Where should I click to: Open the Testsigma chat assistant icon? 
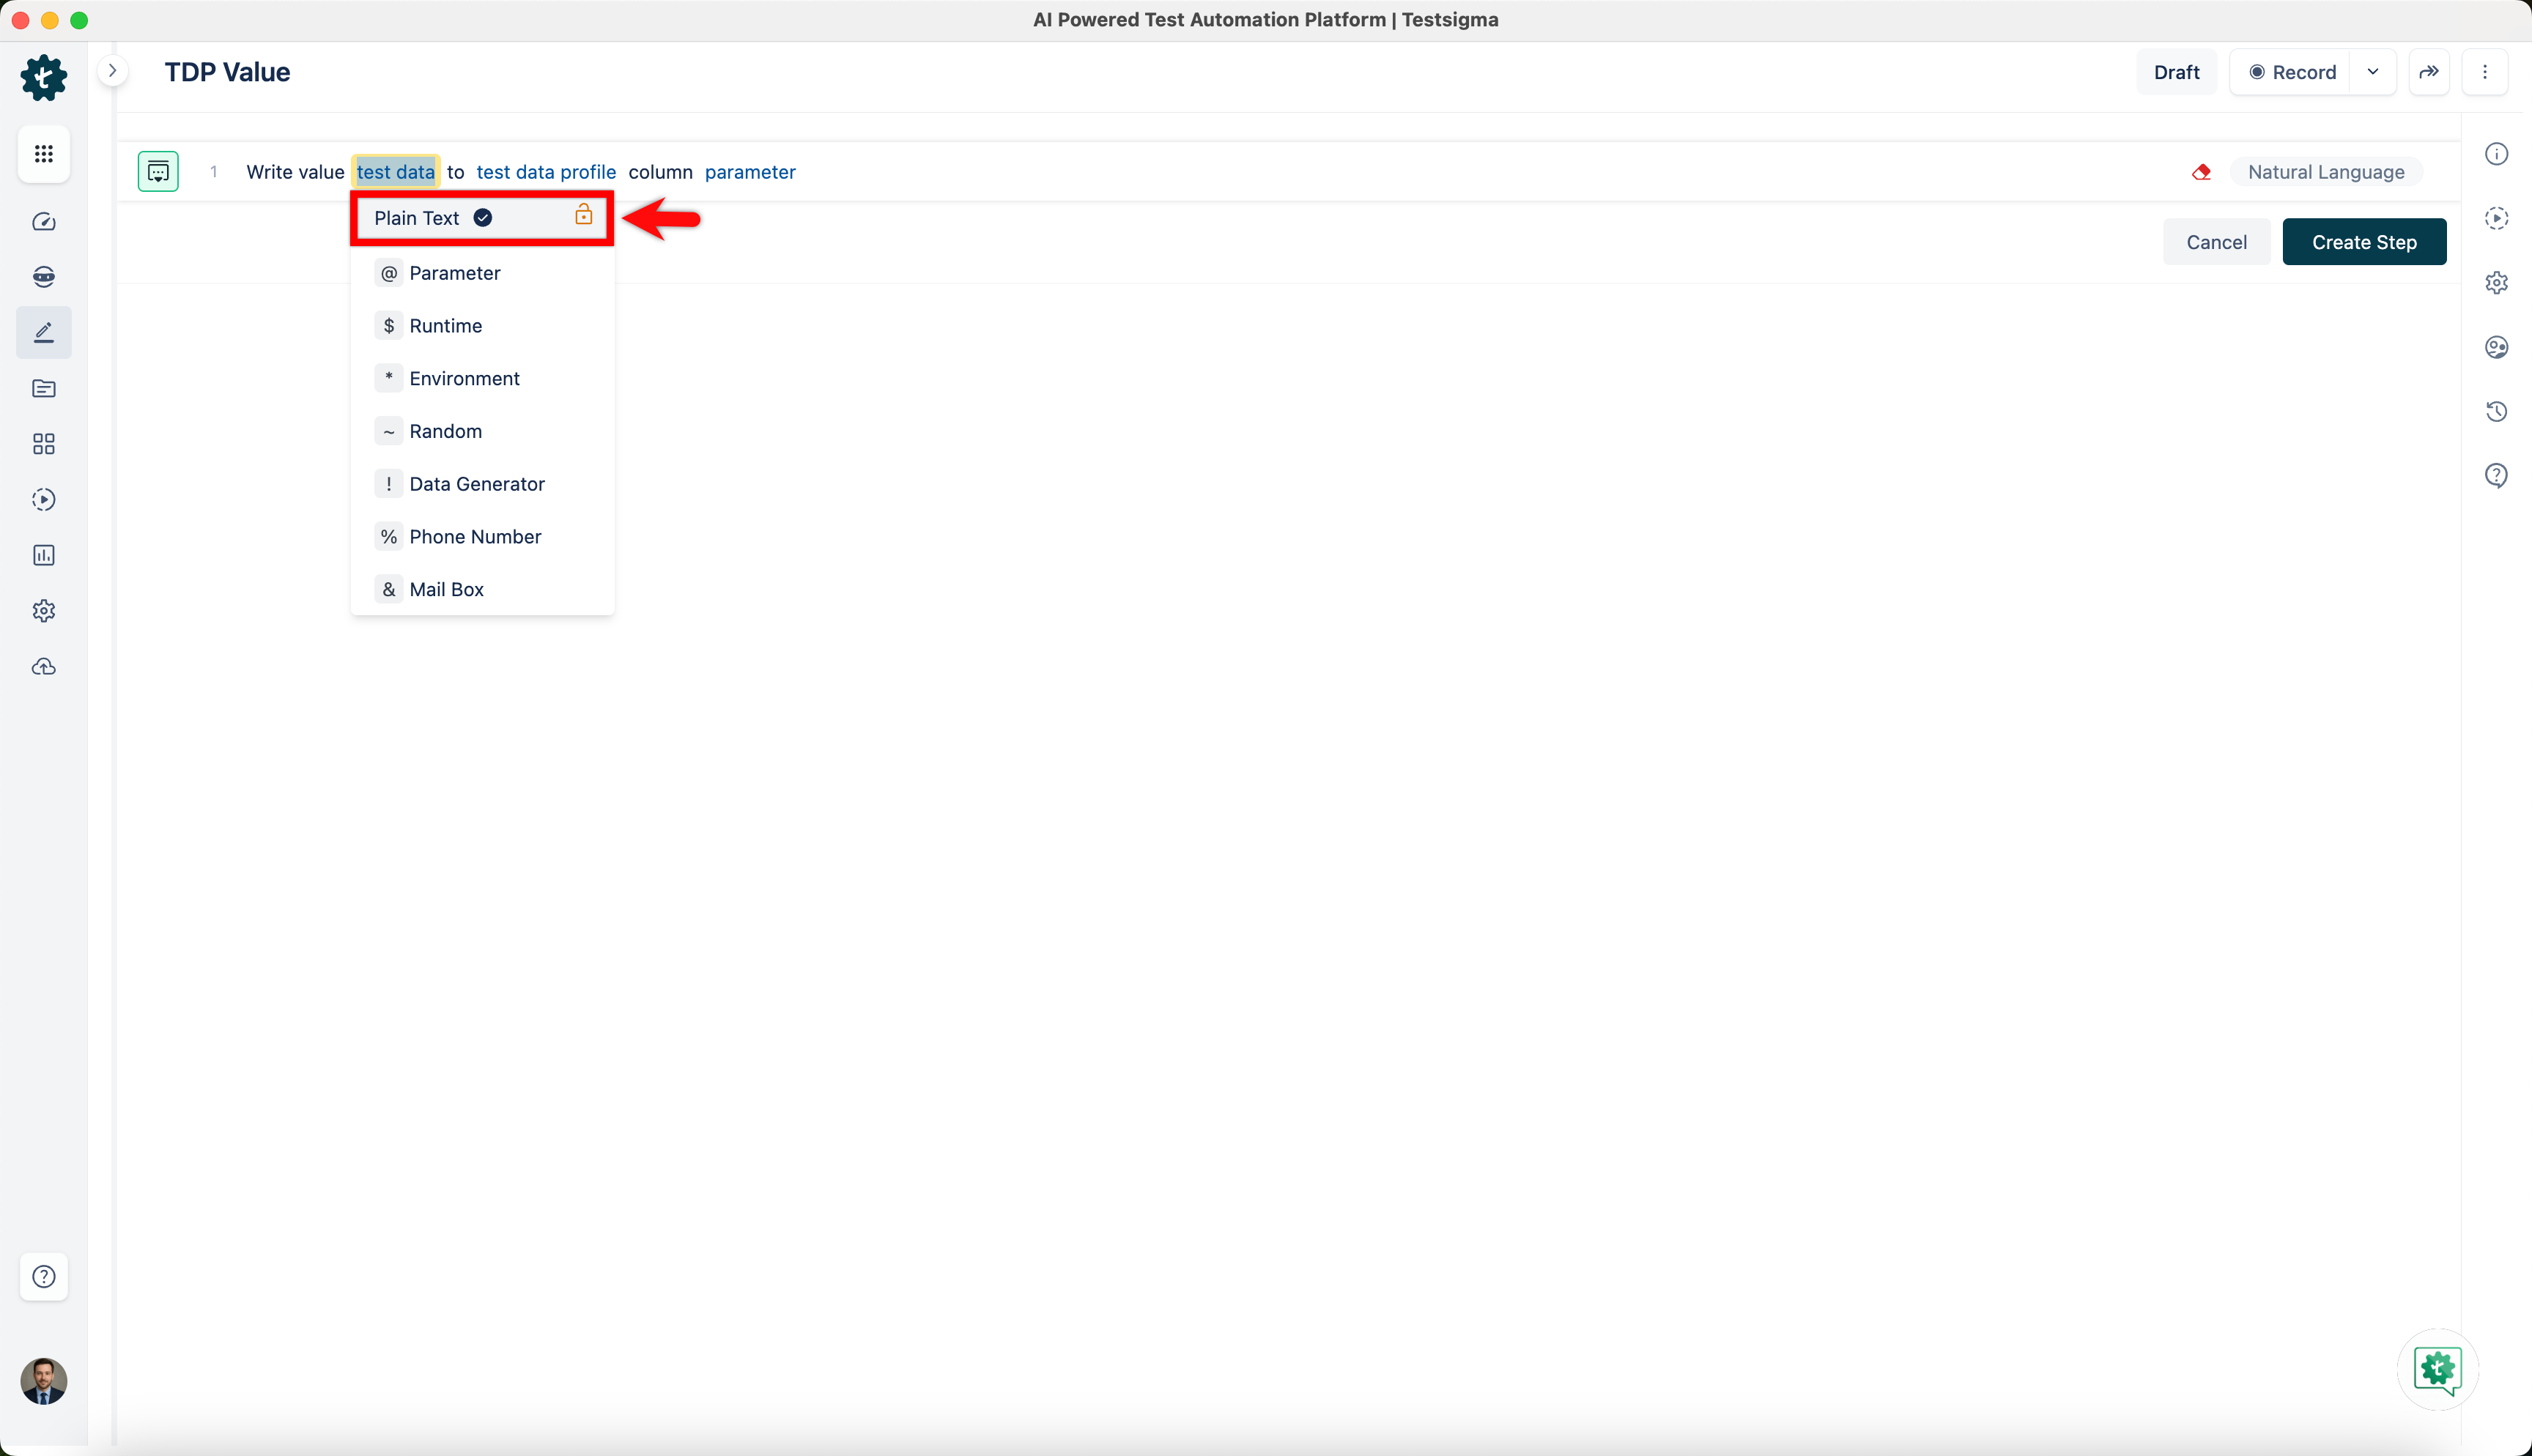pyautogui.click(x=2437, y=1369)
